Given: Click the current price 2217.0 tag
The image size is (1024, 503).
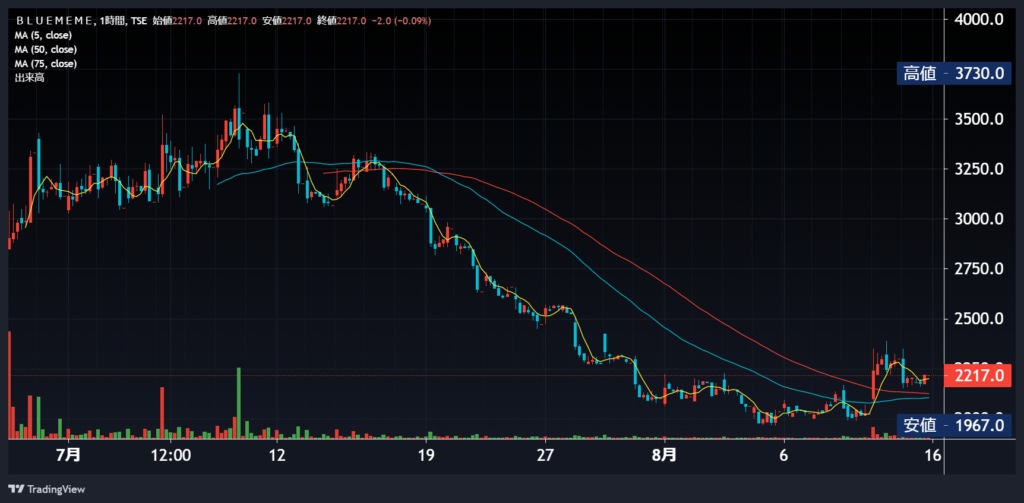Looking at the screenshot, I should coord(978,376).
